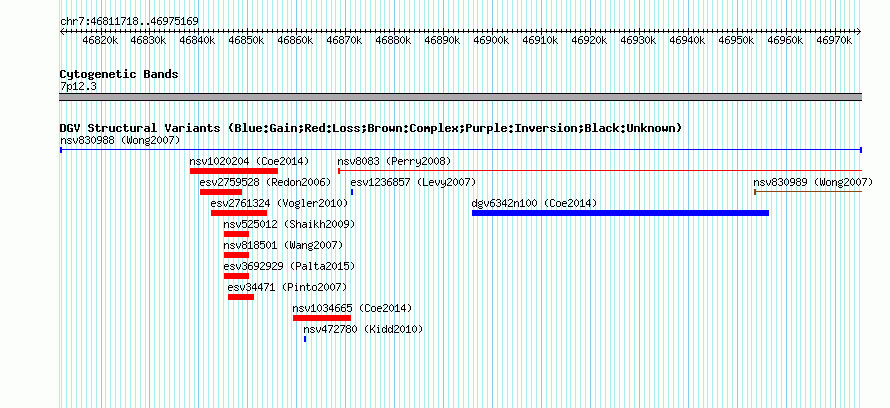
Task: Click the DGV Structural Variants track title
Action: click(x=371, y=128)
